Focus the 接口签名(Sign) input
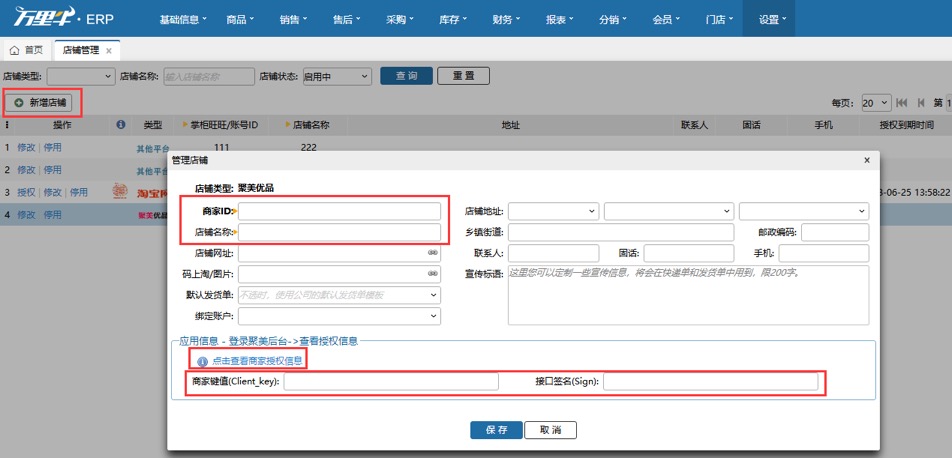The width and height of the screenshot is (952, 458). coord(710,381)
